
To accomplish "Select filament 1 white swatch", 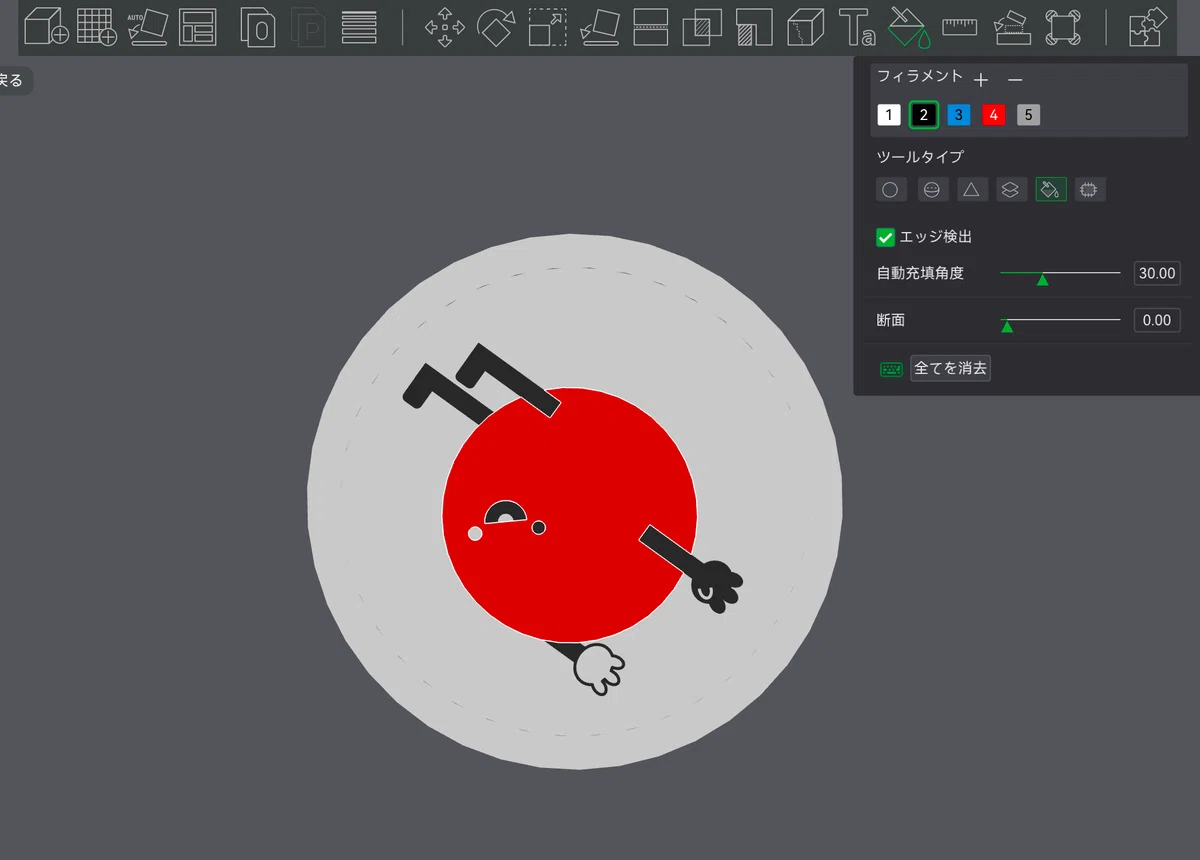I will 889,115.
